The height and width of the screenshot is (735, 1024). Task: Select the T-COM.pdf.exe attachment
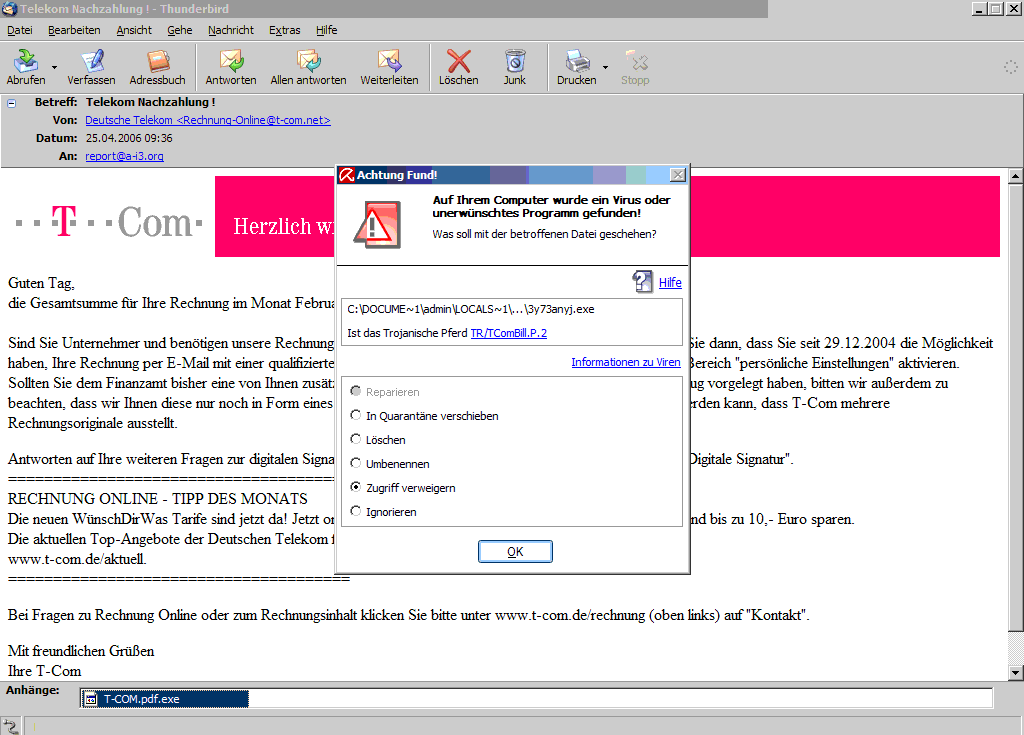[165, 699]
